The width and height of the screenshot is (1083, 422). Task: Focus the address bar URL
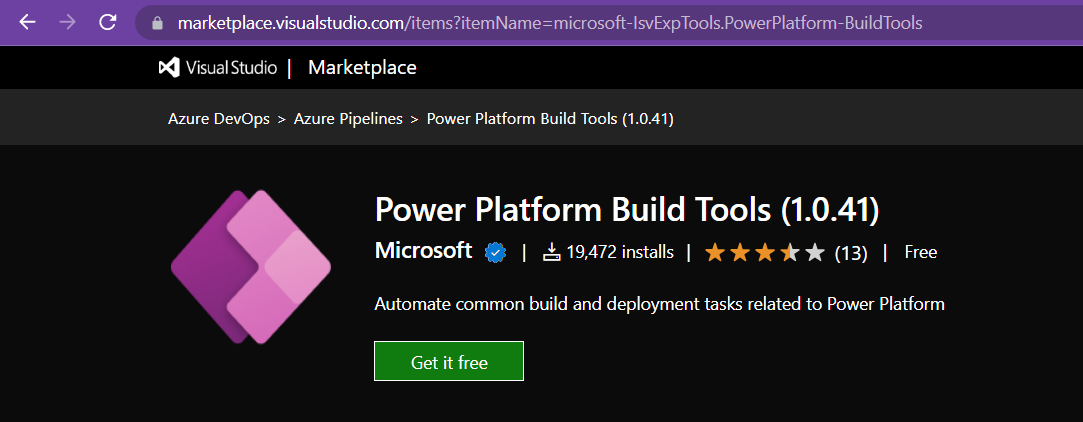(x=550, y=22)
